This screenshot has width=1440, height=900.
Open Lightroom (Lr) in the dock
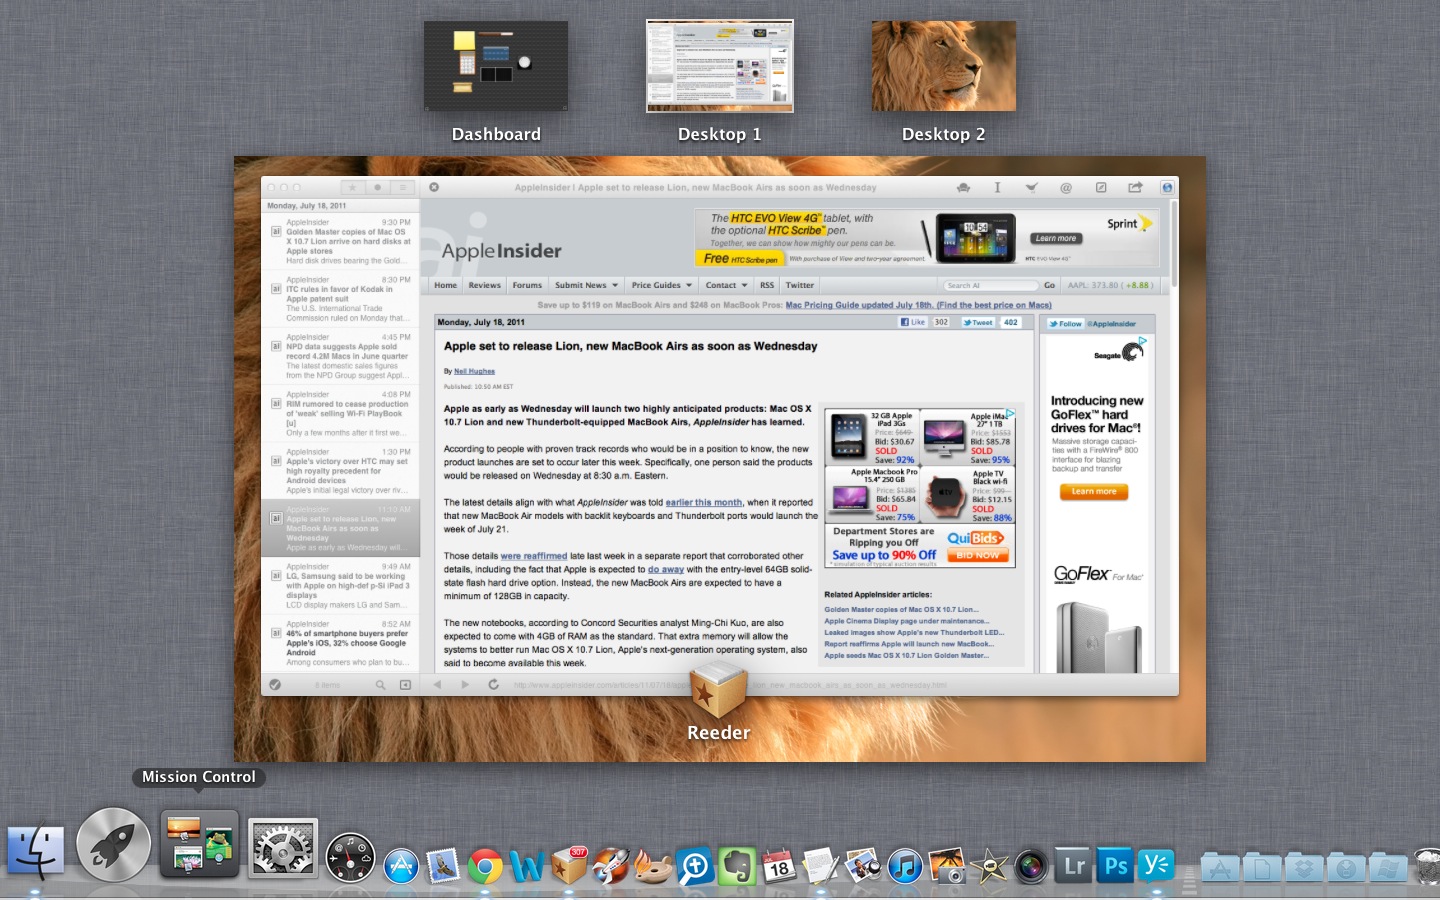(x=1074, y=866)
